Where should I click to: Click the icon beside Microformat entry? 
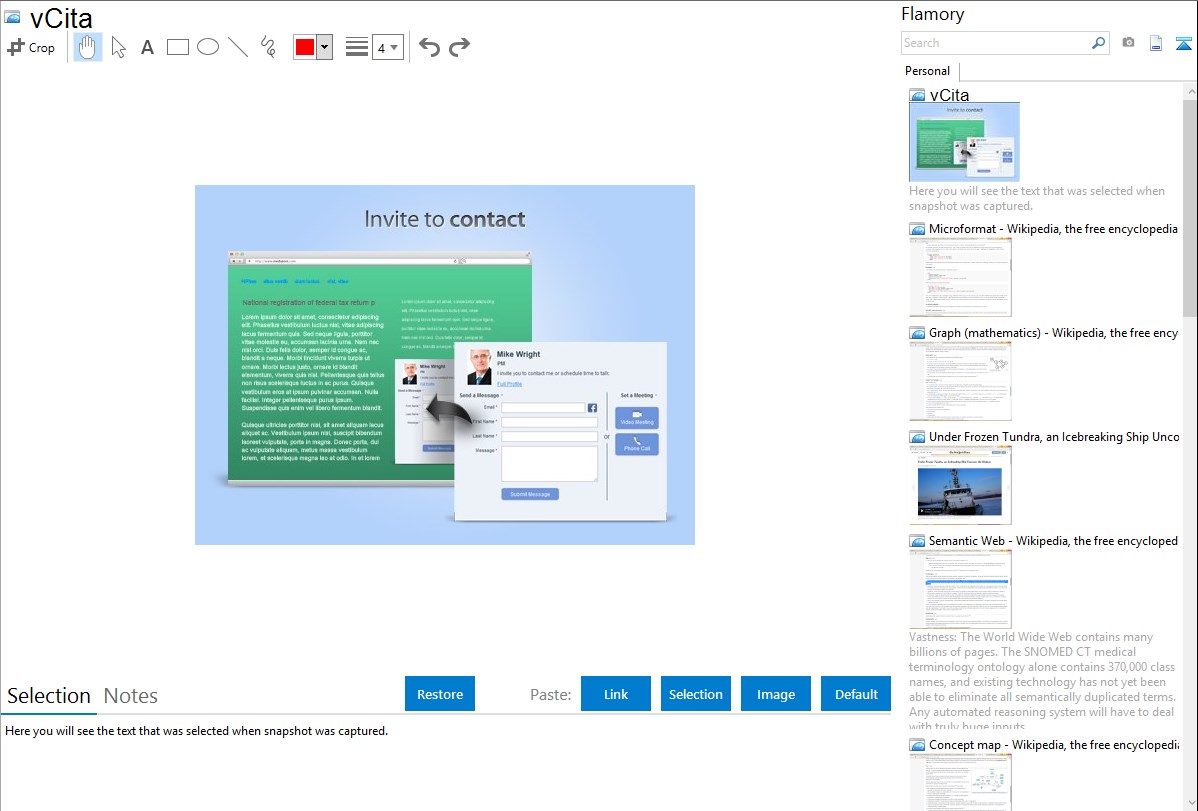[x=917, y=229]
